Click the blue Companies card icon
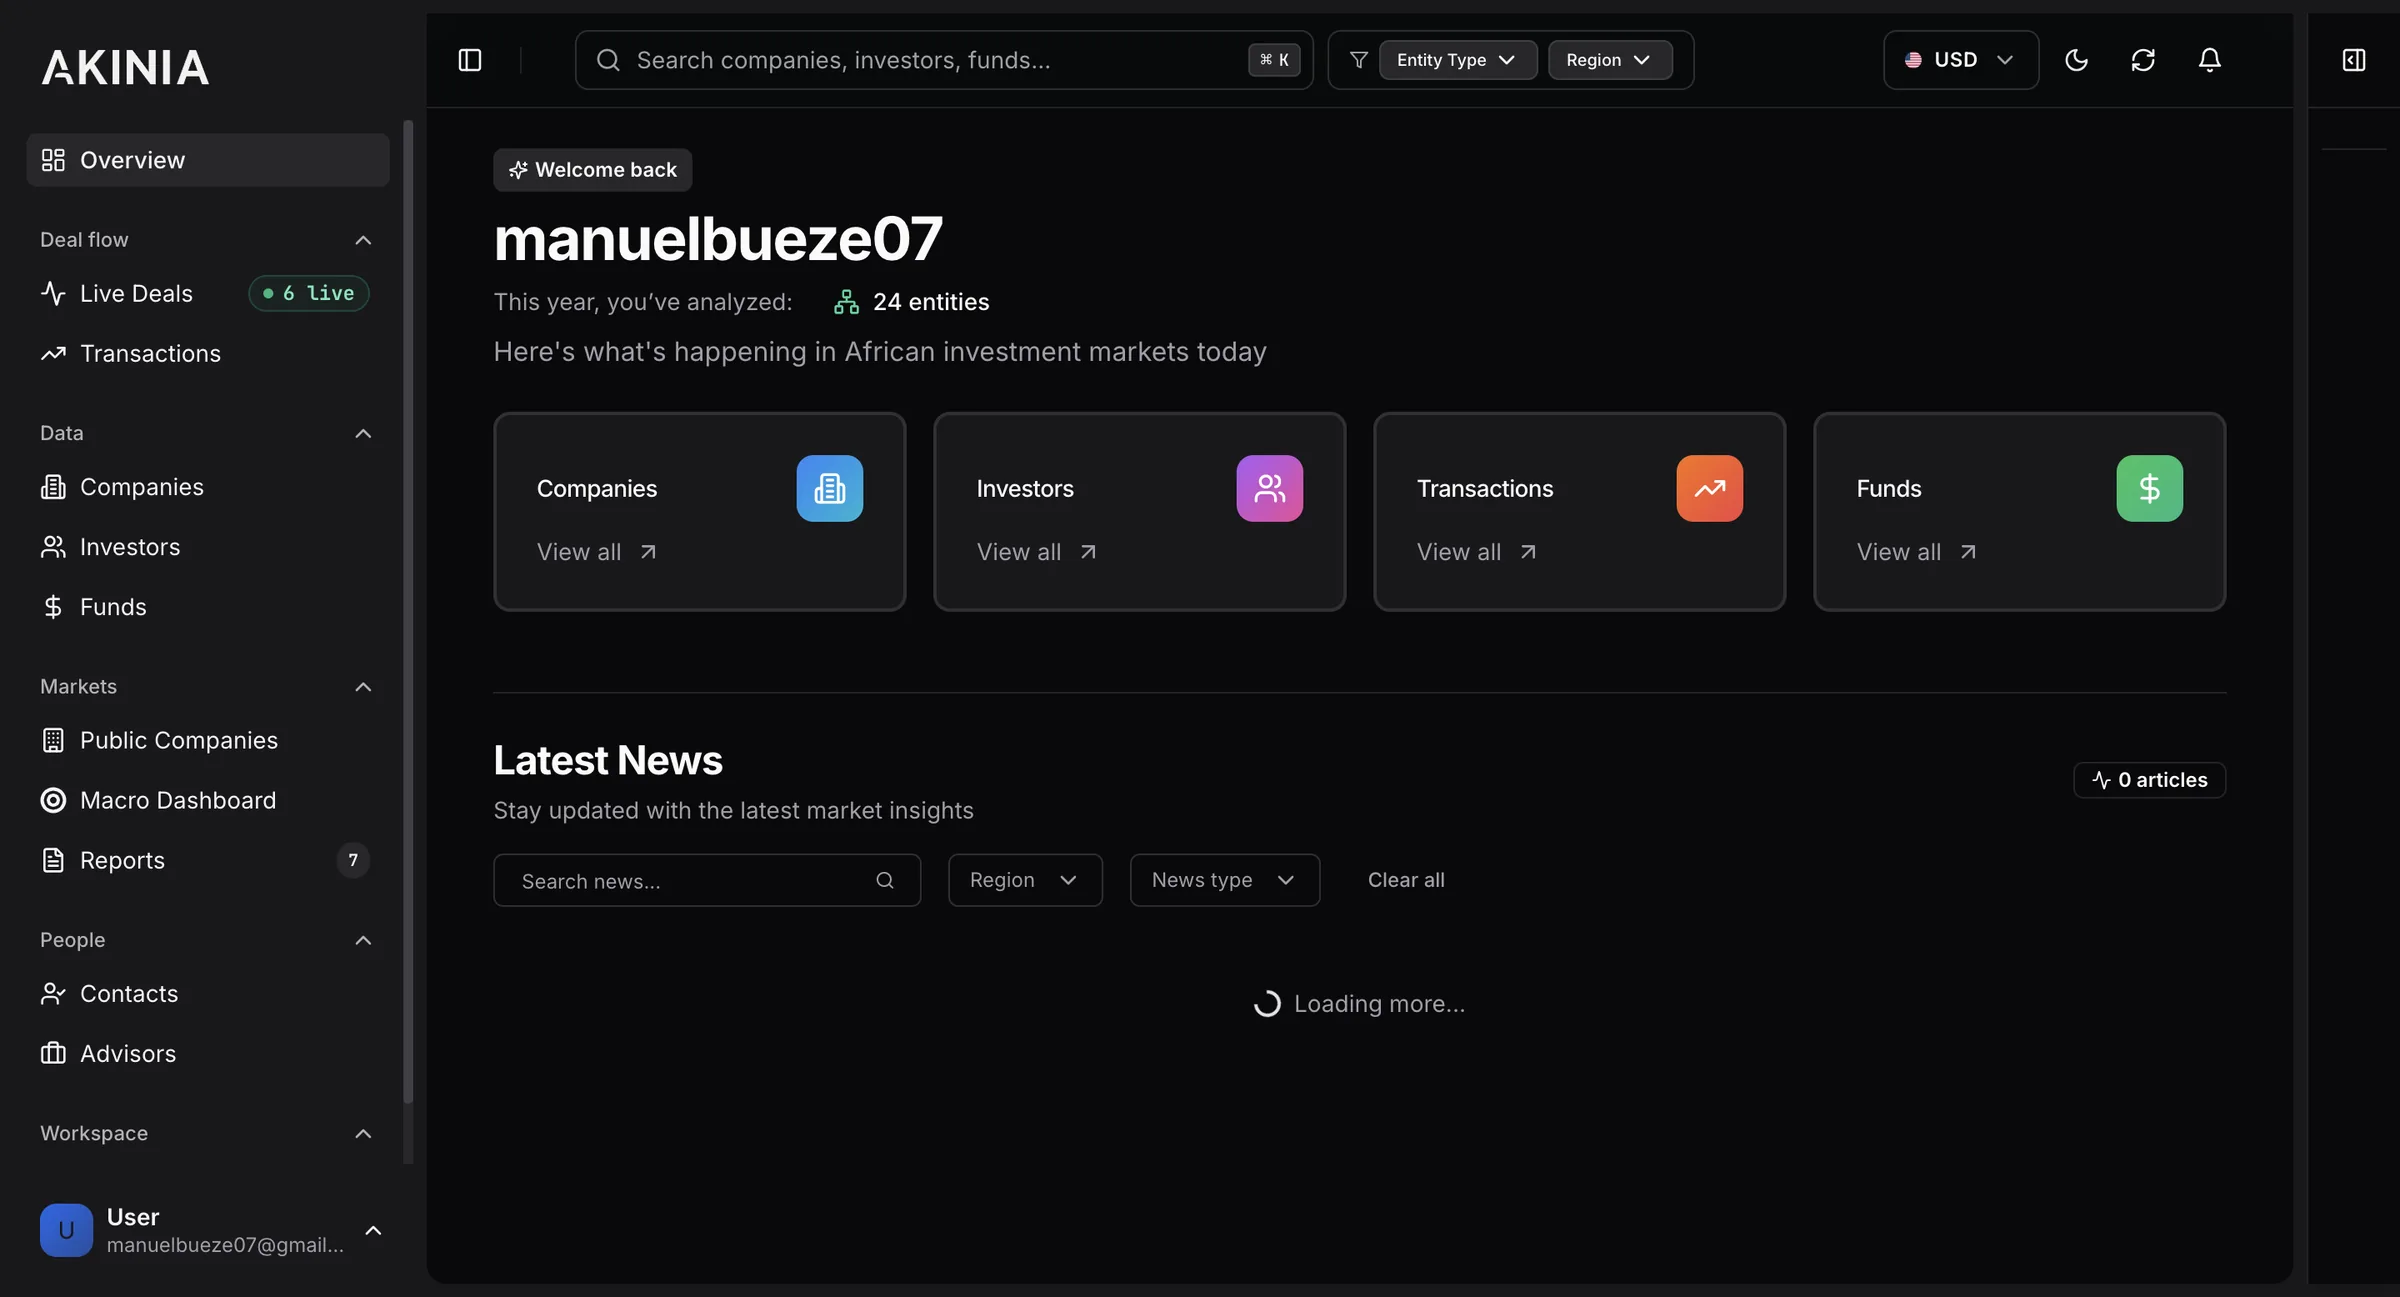 pyautogui.click(x=829, y=488)
